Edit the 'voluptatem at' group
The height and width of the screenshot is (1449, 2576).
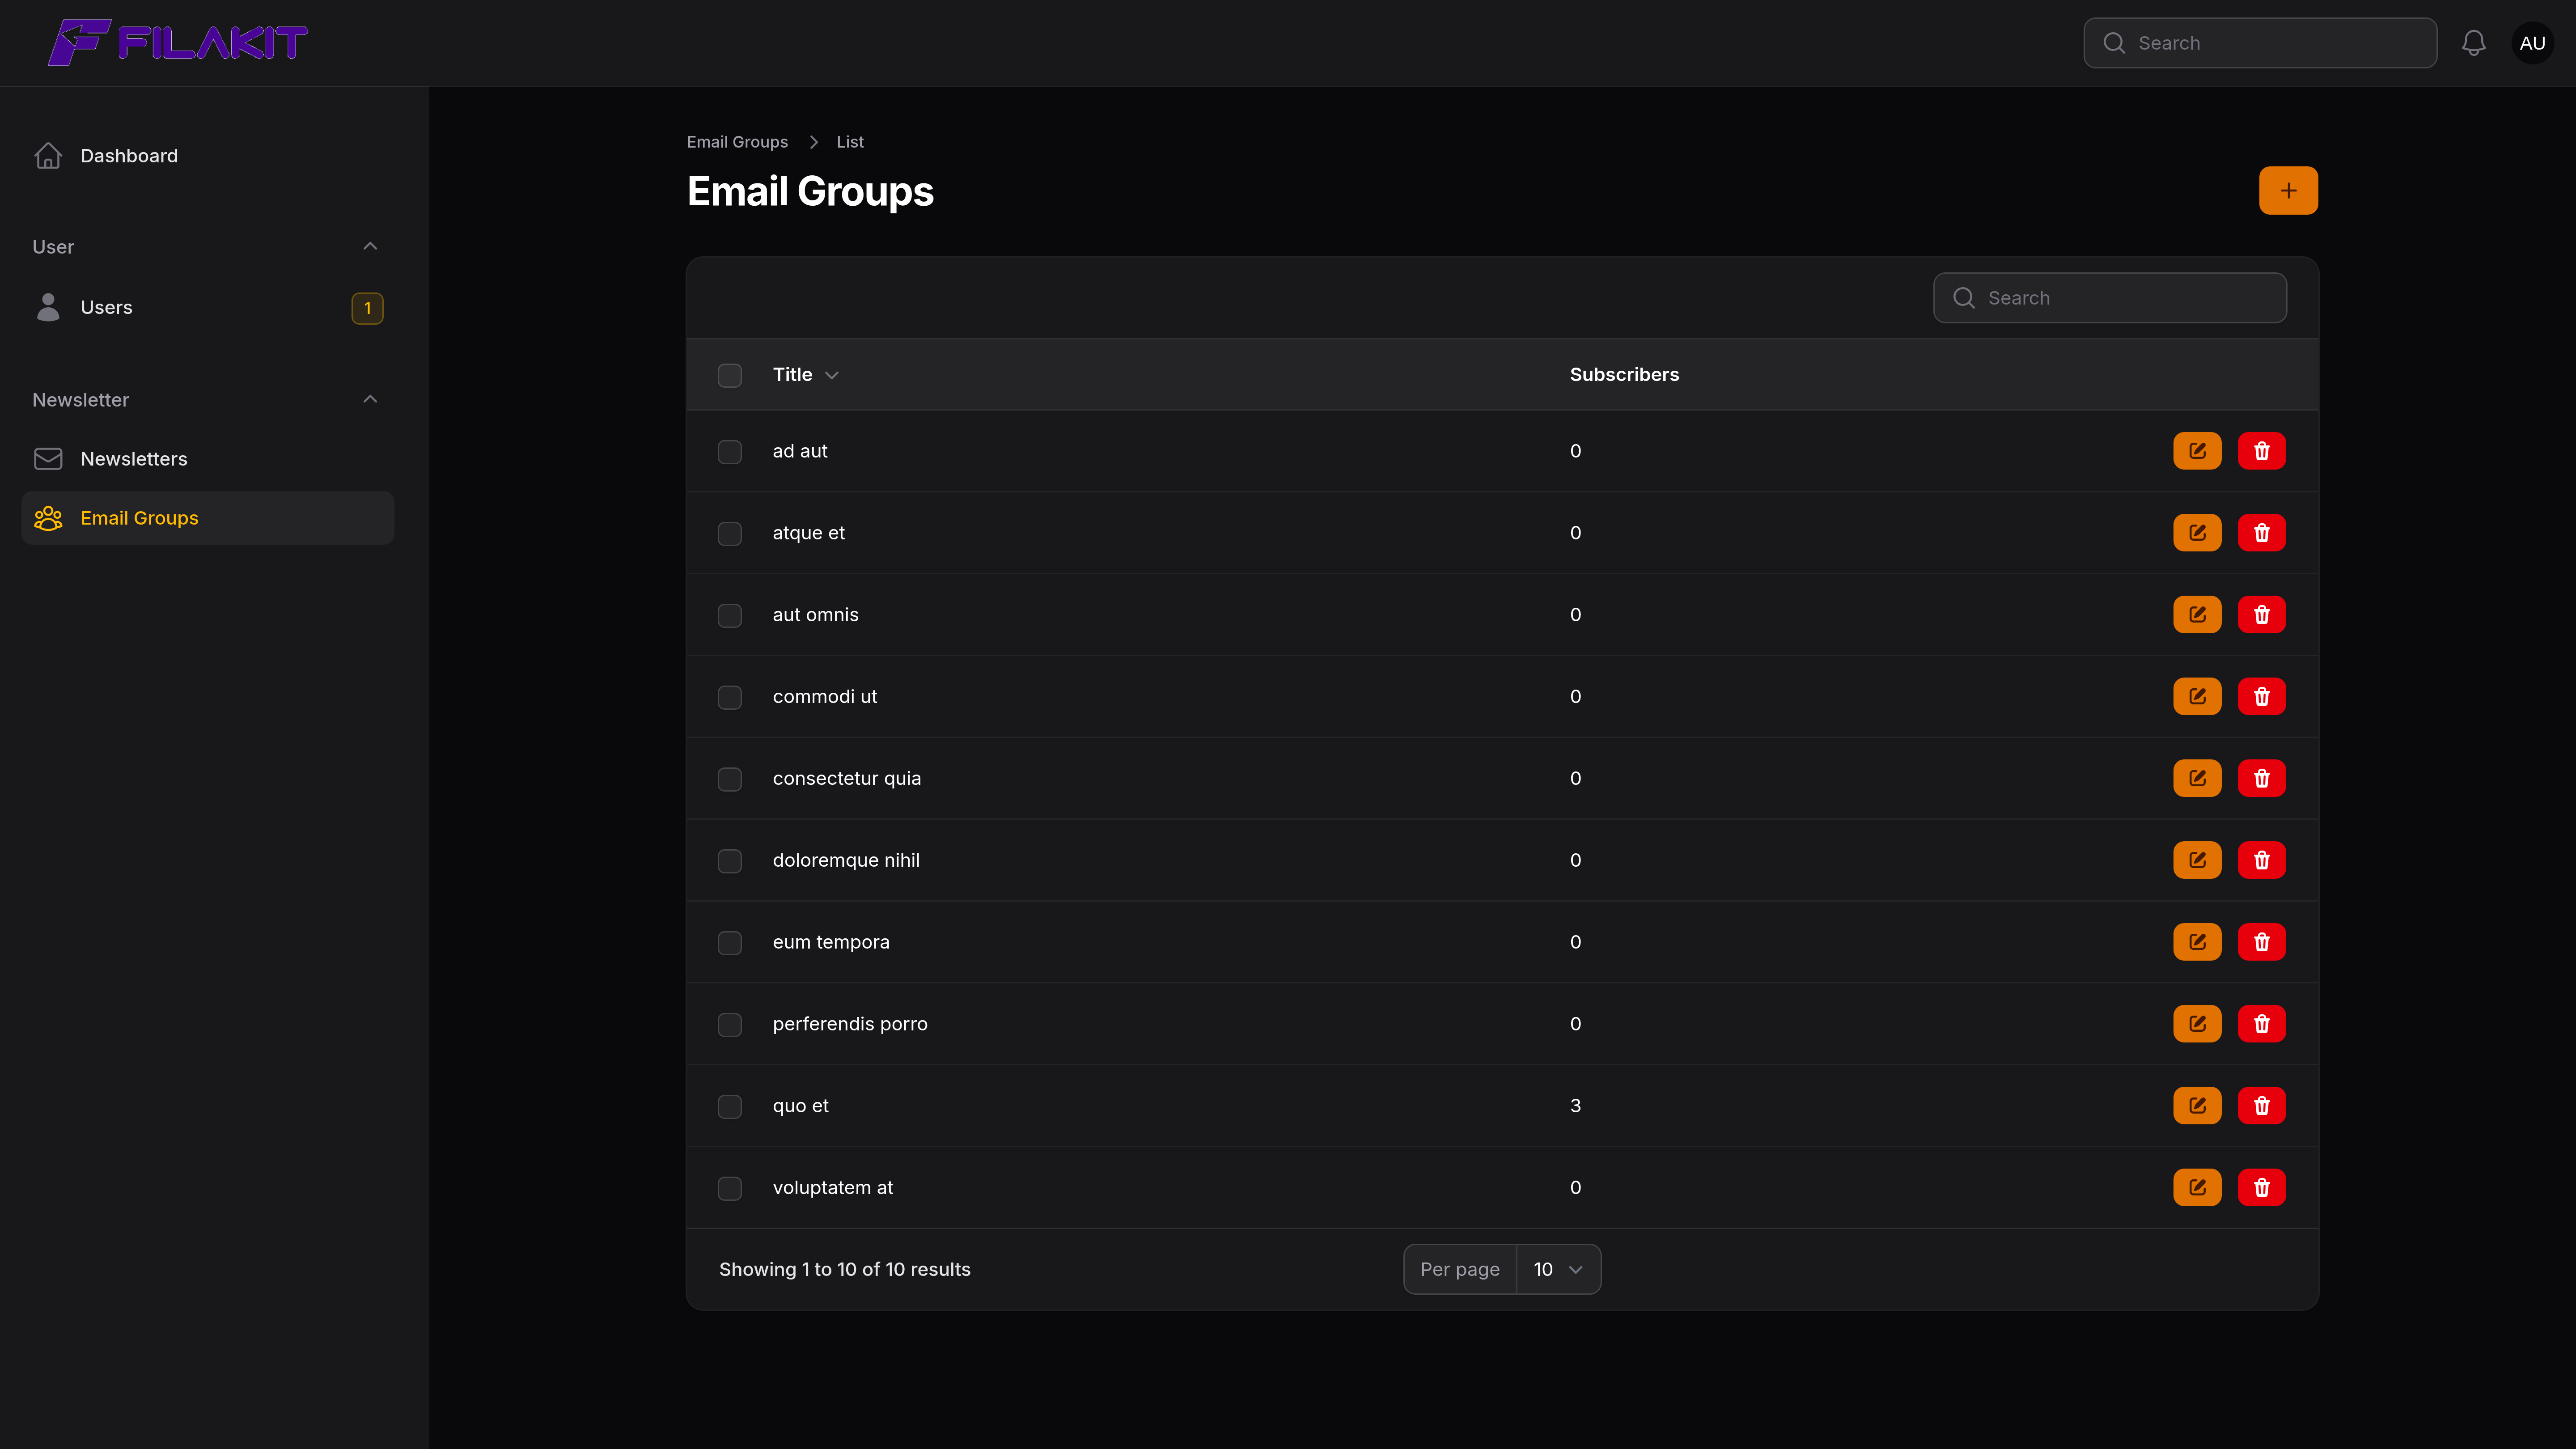pos(2197,1188)
